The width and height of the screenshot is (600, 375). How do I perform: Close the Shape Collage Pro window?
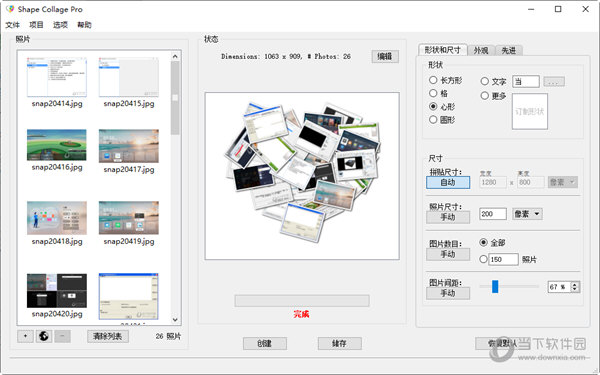(x=585, y=9)
